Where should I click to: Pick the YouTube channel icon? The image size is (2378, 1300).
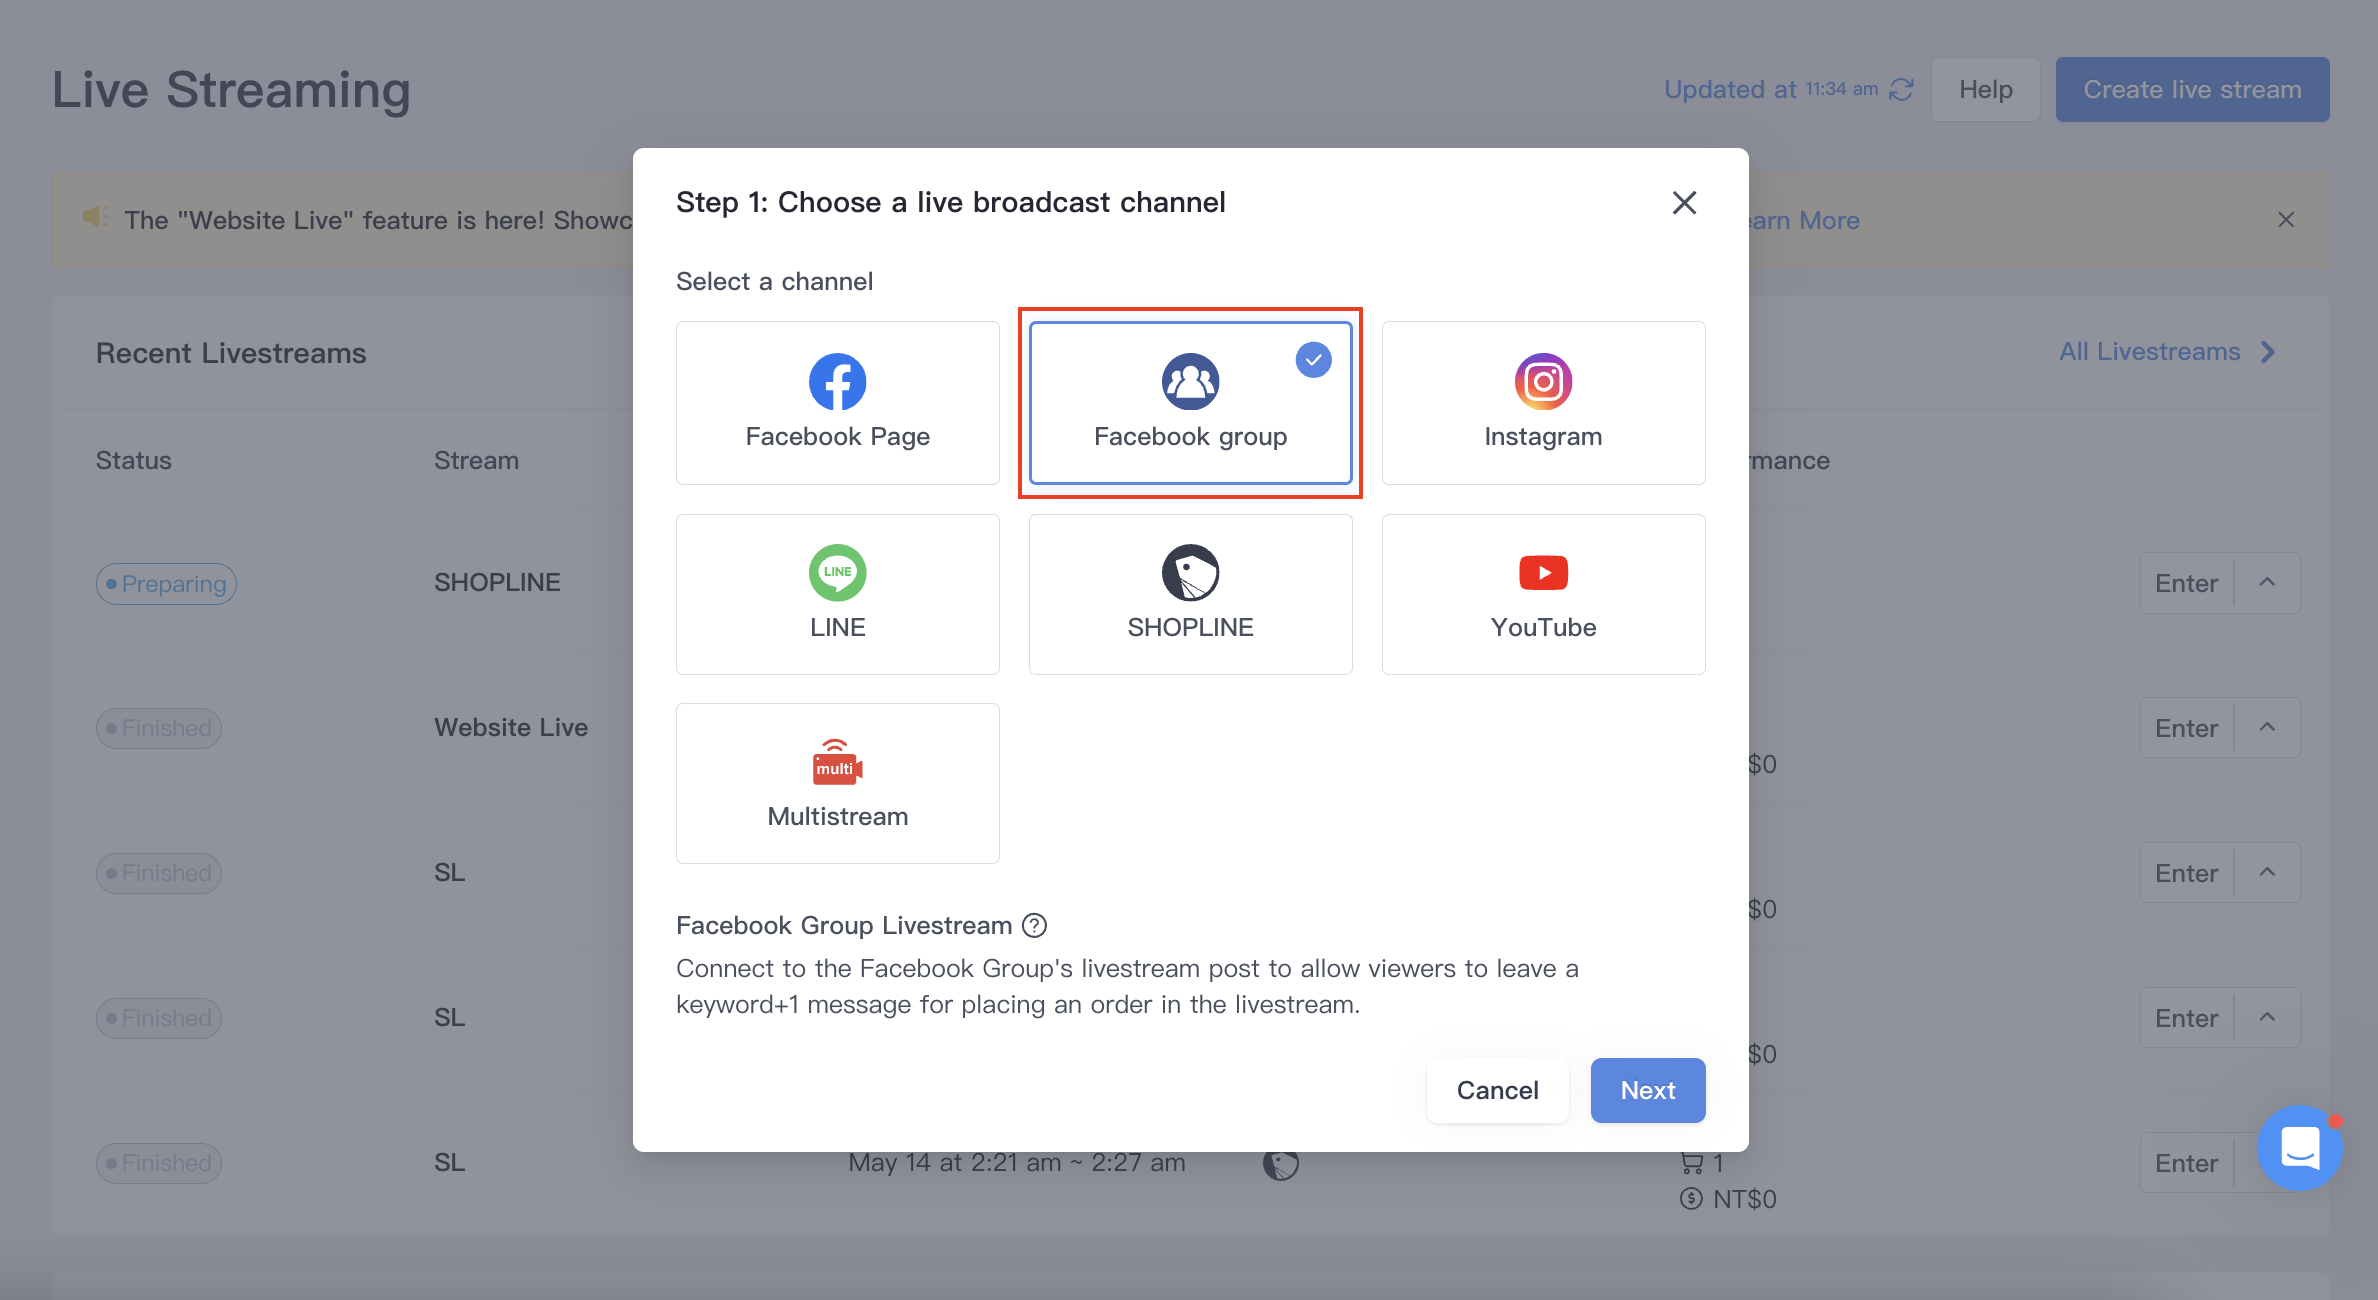click(x=1543, y=573)
